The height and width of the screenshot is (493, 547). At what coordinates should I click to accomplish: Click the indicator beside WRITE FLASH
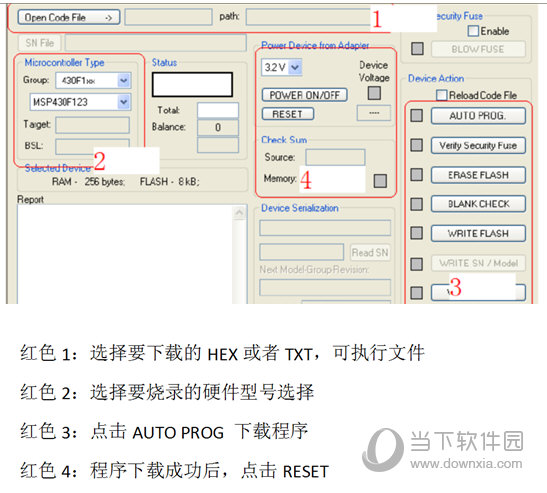click(417, 233)
